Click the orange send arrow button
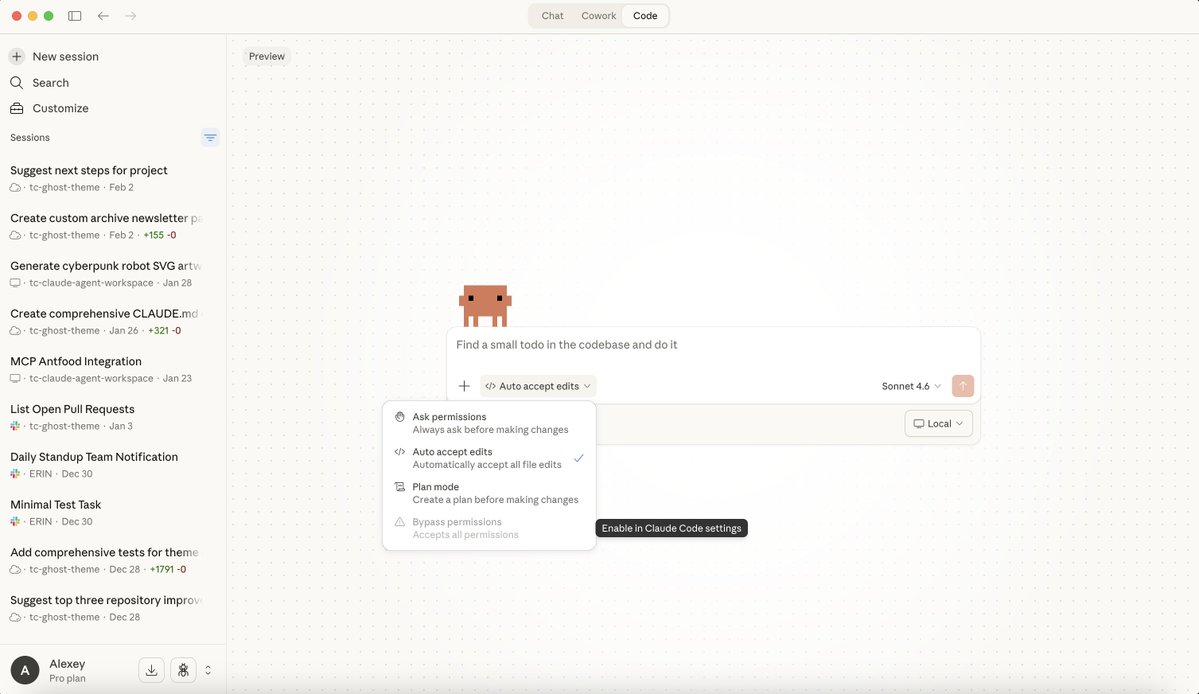The image size is (1199, 694). (961, 385)
